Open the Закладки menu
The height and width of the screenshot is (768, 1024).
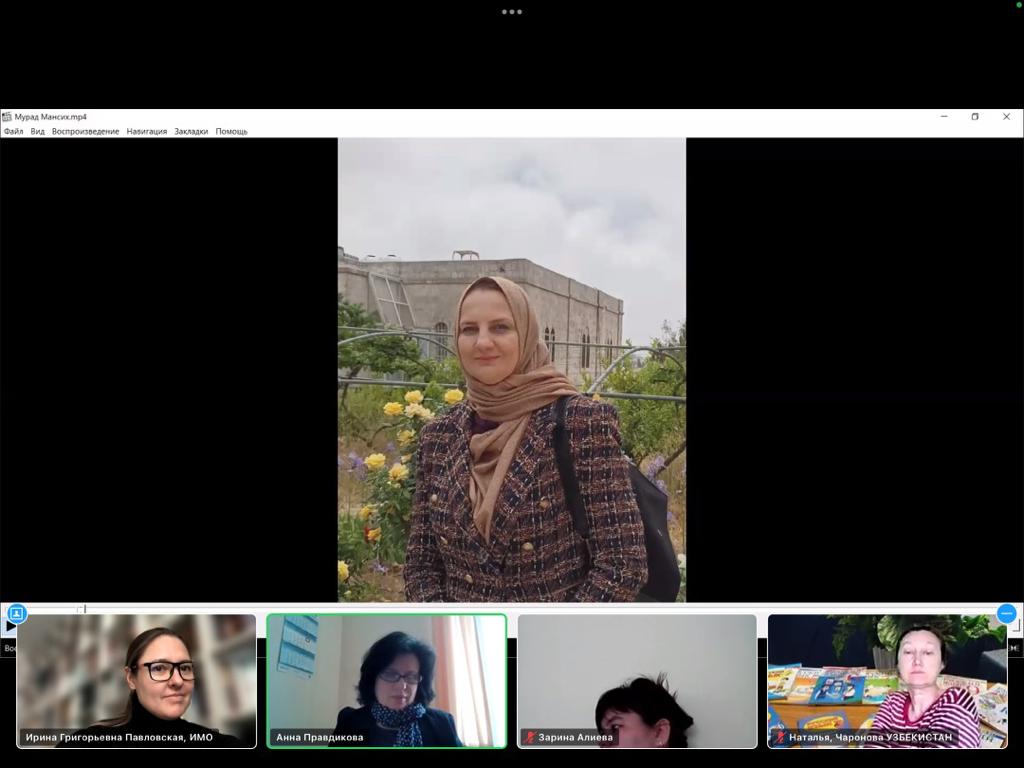(191, 132)
